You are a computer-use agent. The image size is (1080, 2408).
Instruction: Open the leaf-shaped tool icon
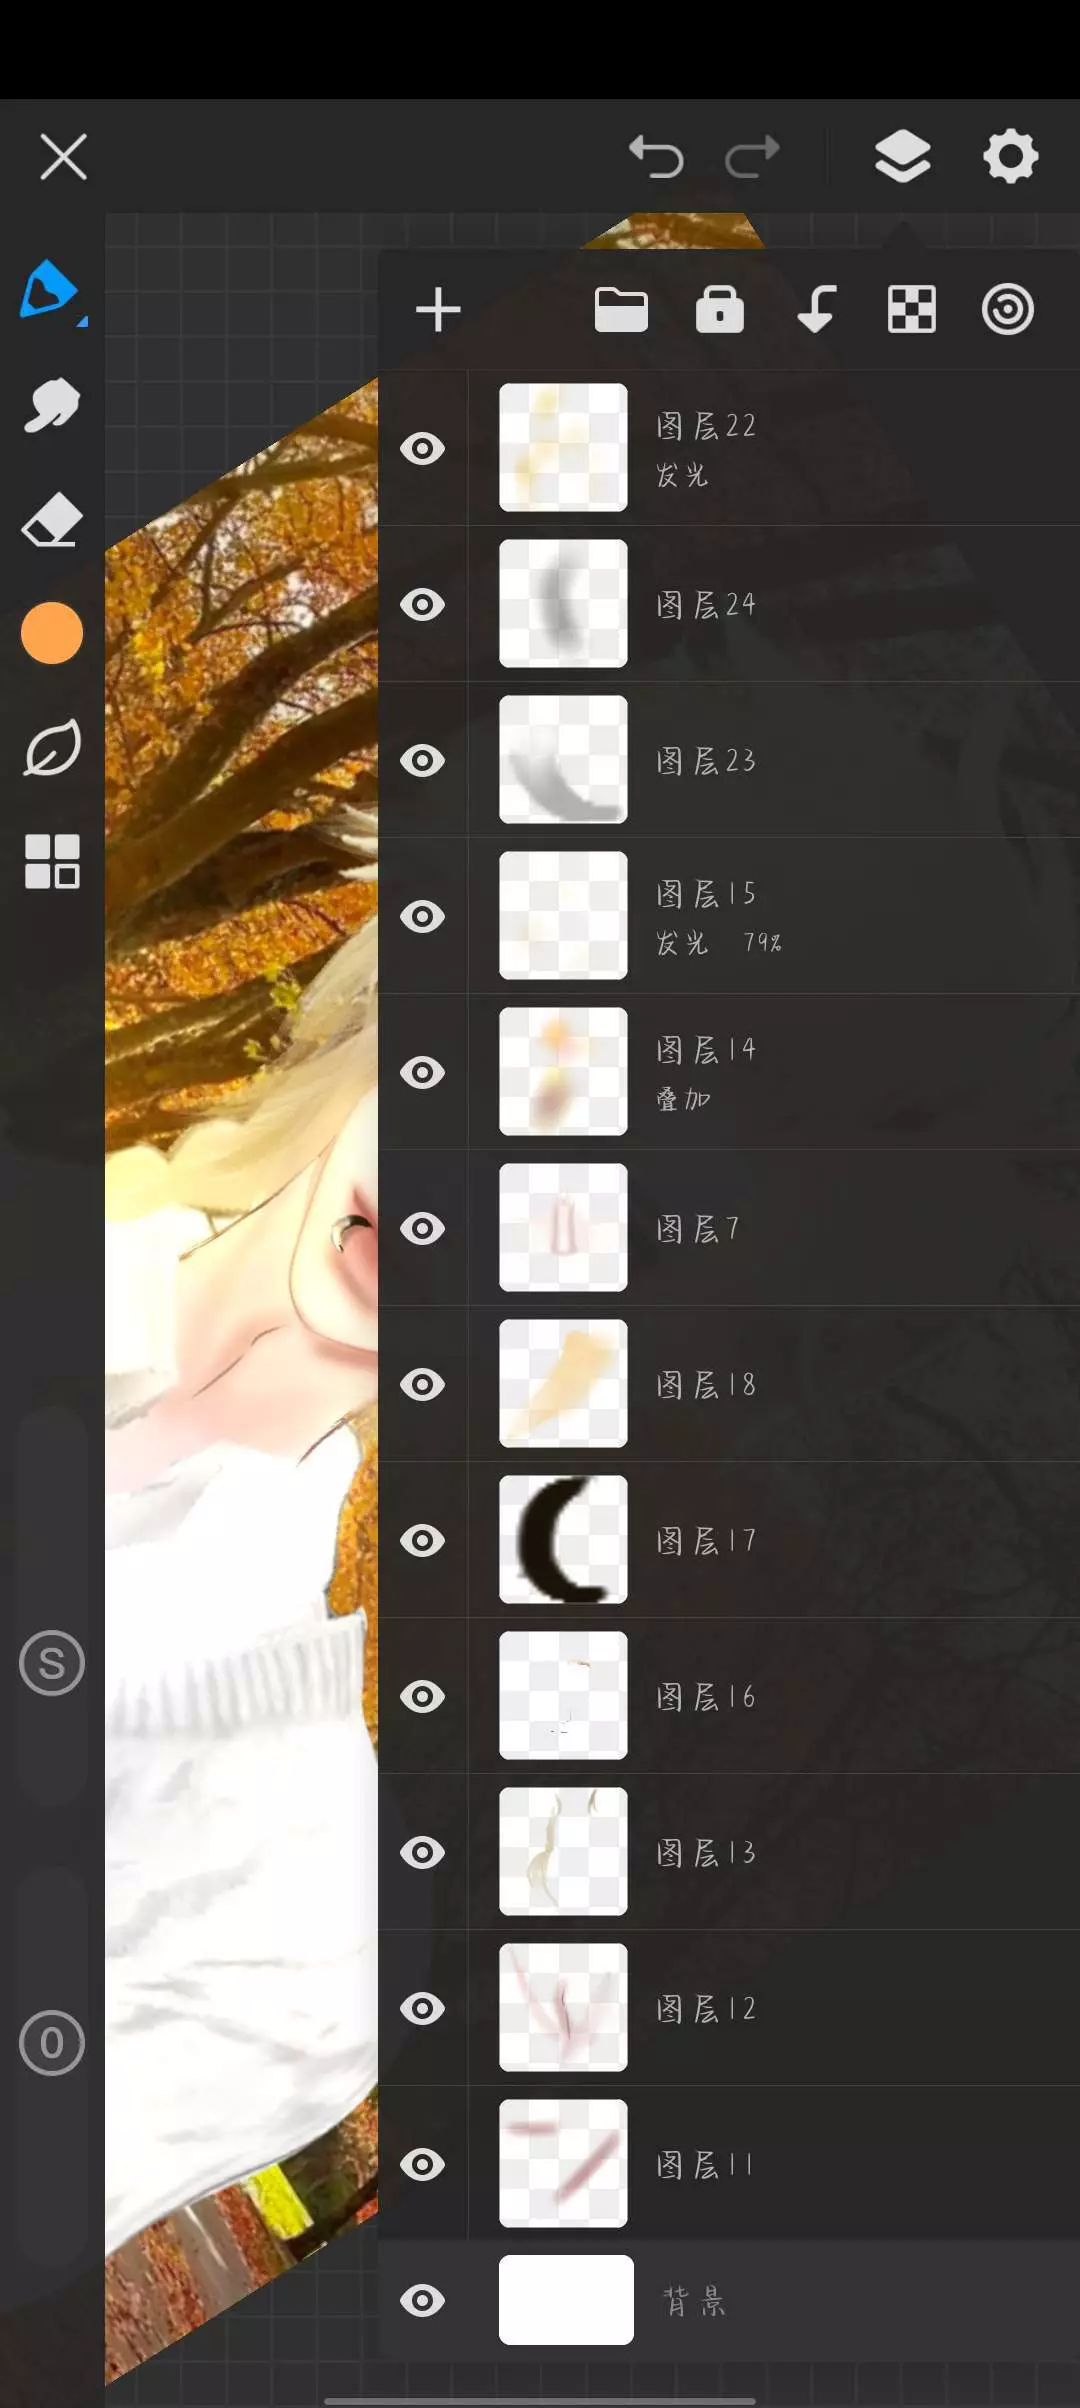tap(51, 747)
